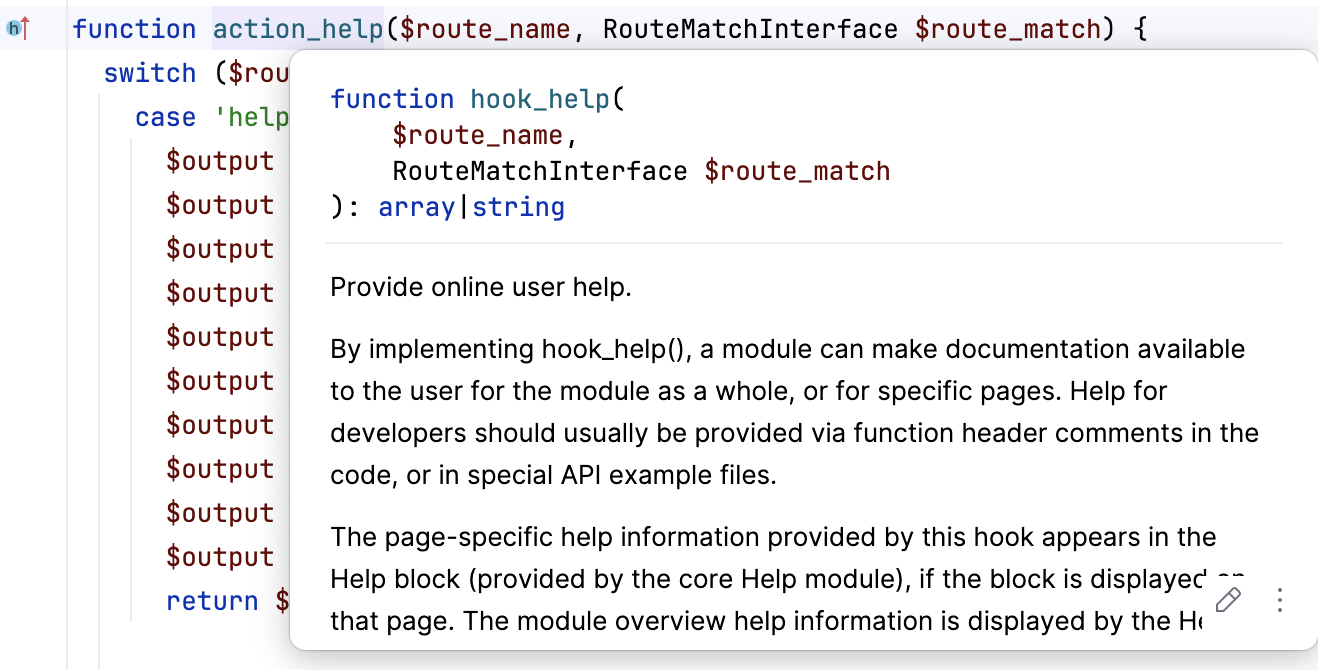Click the function keyword on the first line
Screen dimensions: 1318x670
click(134, 28)
